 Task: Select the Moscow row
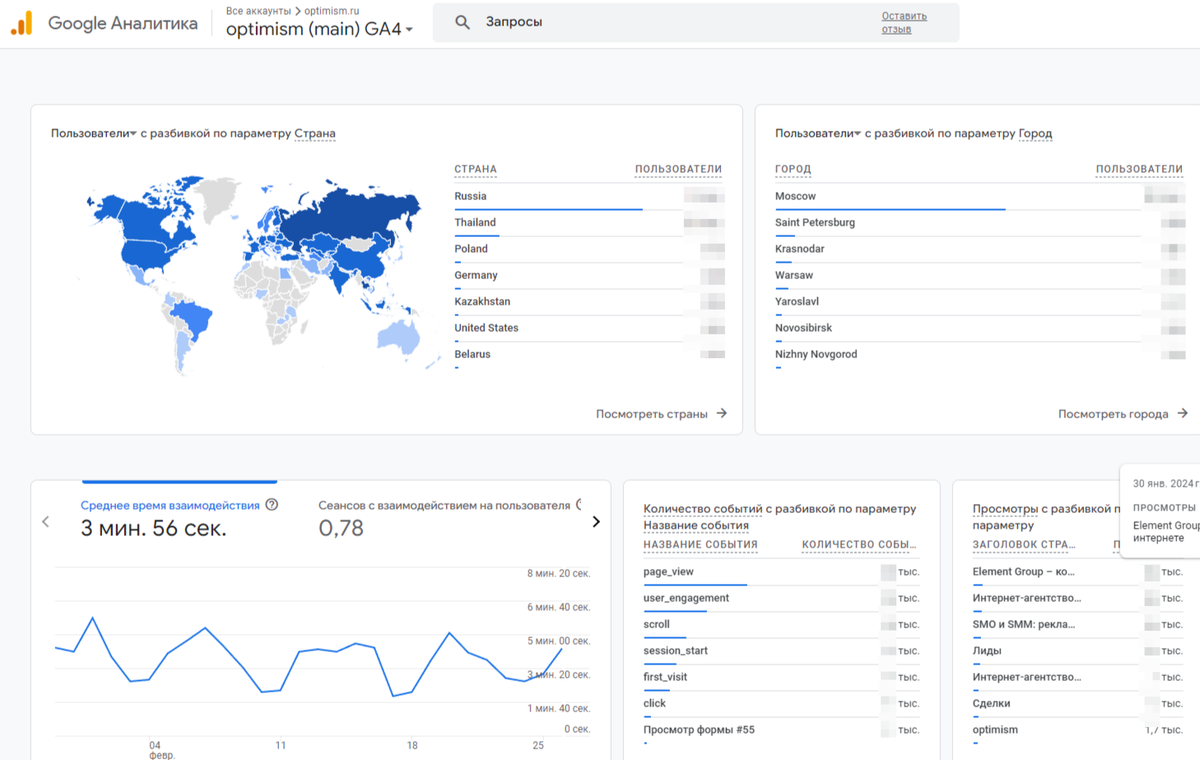pyautogui.click(x=980, y=197)
